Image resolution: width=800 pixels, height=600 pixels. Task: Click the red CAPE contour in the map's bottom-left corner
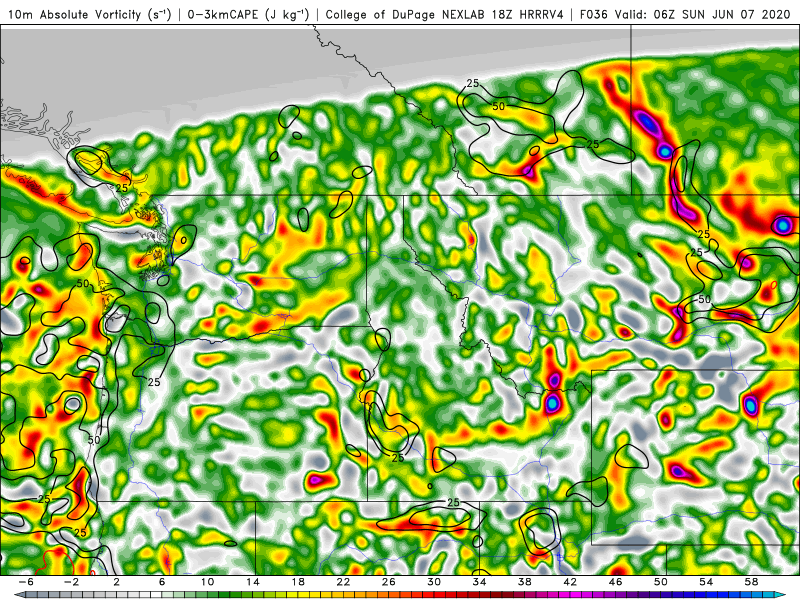coord(57,562)
